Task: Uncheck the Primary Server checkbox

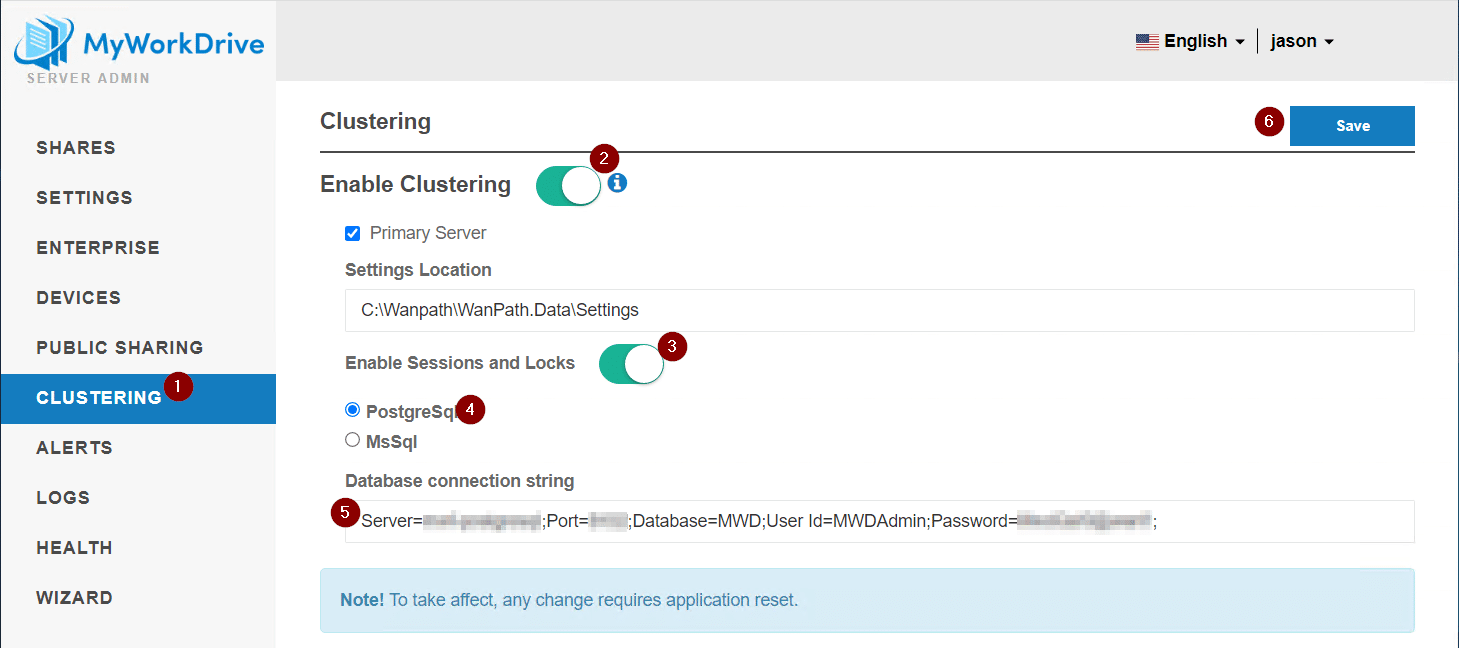Action: 352,233
